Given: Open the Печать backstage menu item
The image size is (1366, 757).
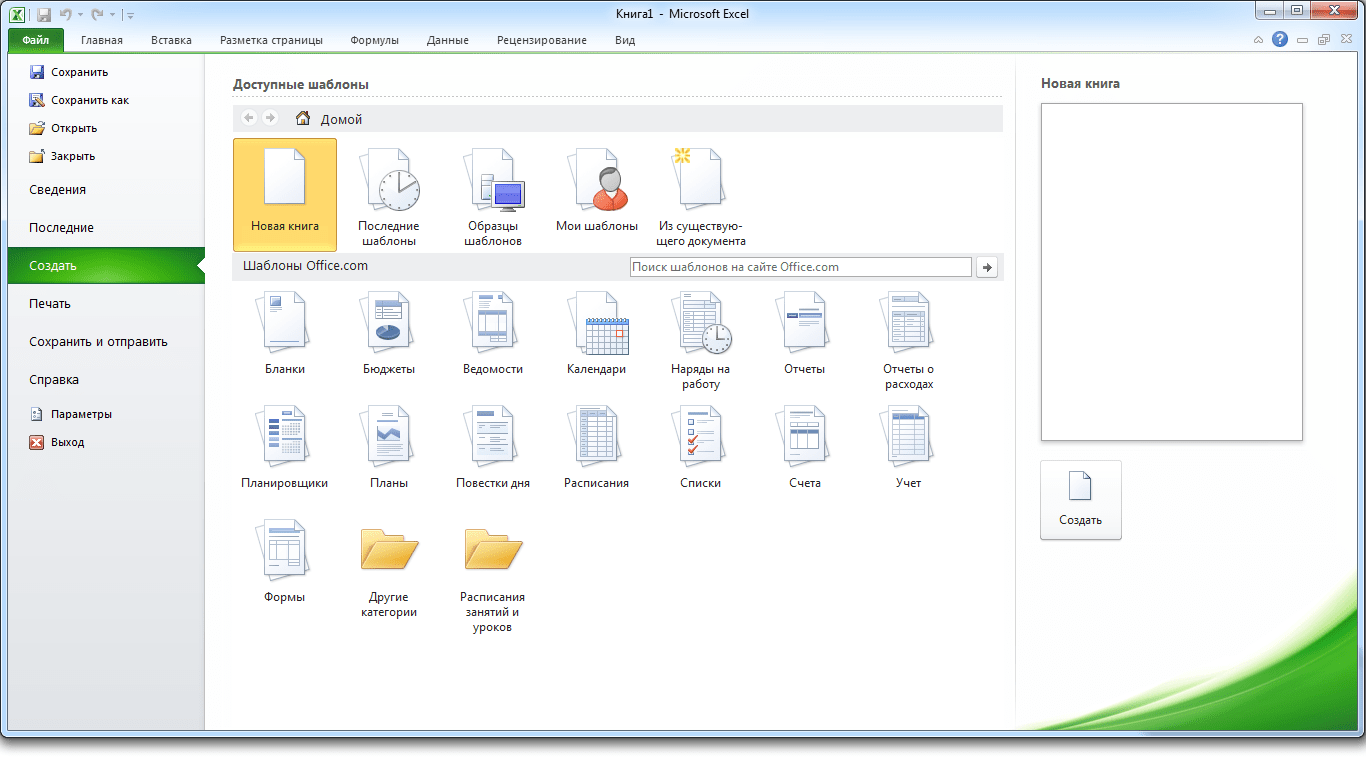Looking at the screenshot, I should pos(50,304).
